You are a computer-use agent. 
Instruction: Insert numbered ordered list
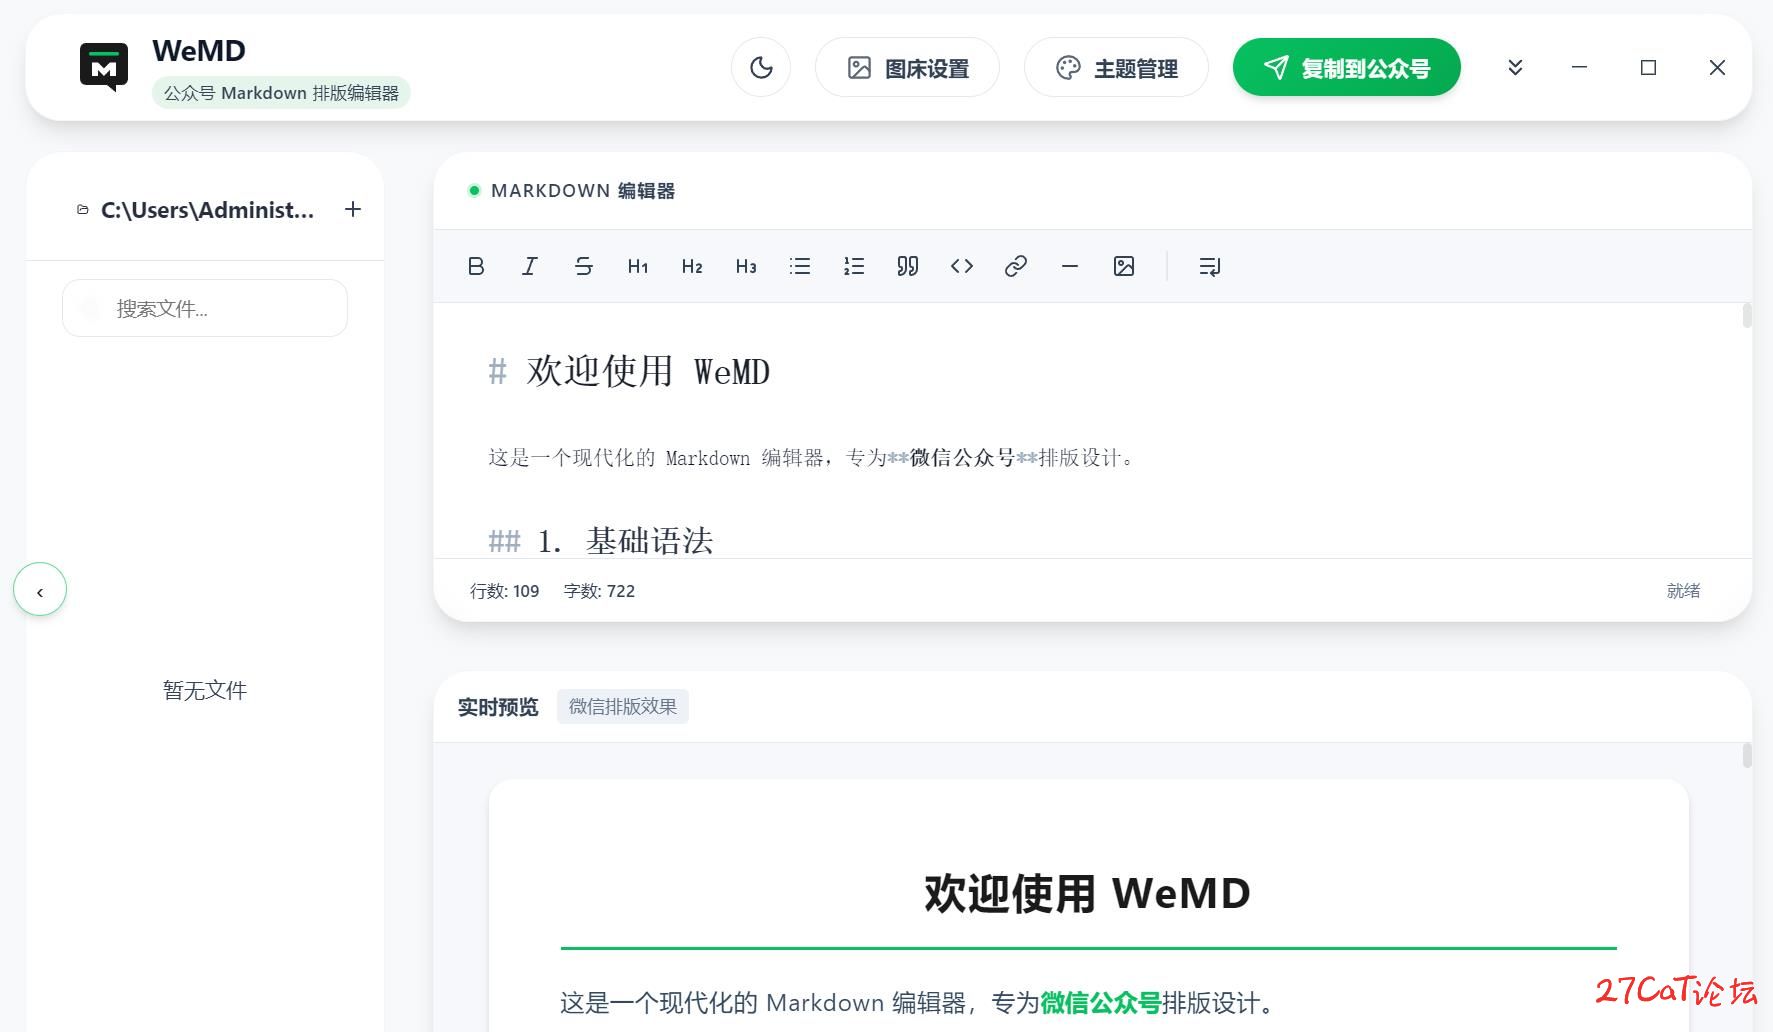click(x=854, y=266)
